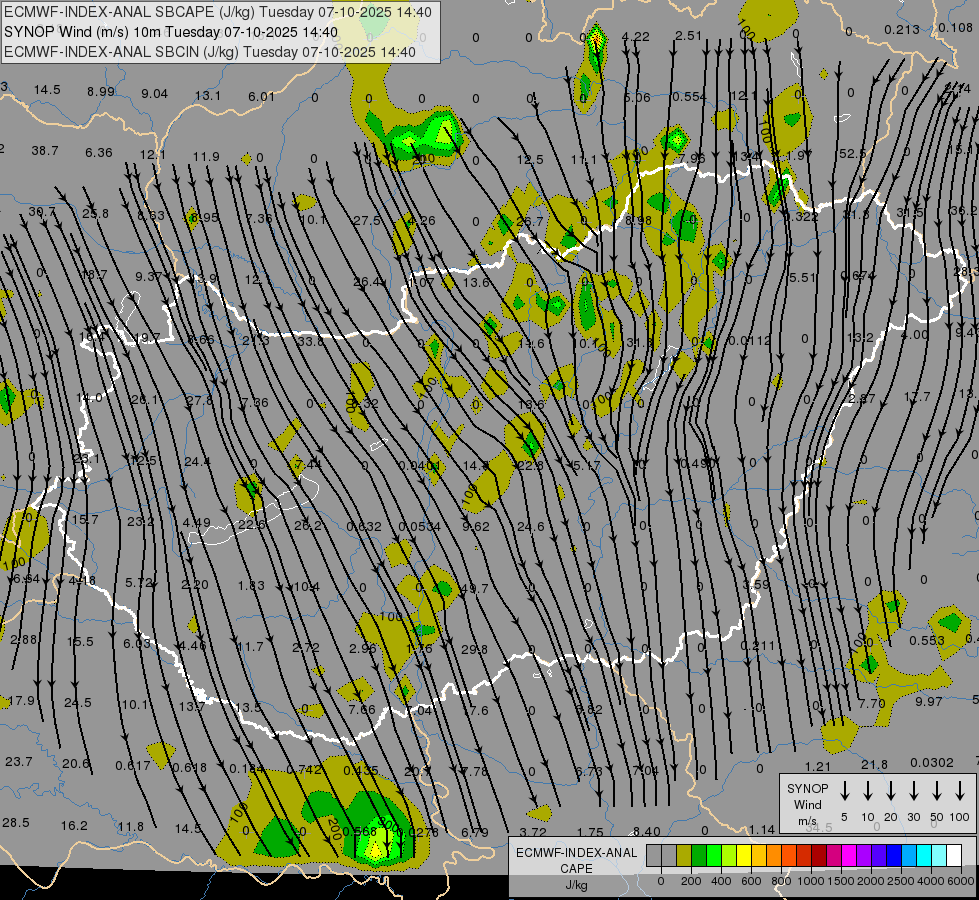Click the 23.7 value on the map

18,761
